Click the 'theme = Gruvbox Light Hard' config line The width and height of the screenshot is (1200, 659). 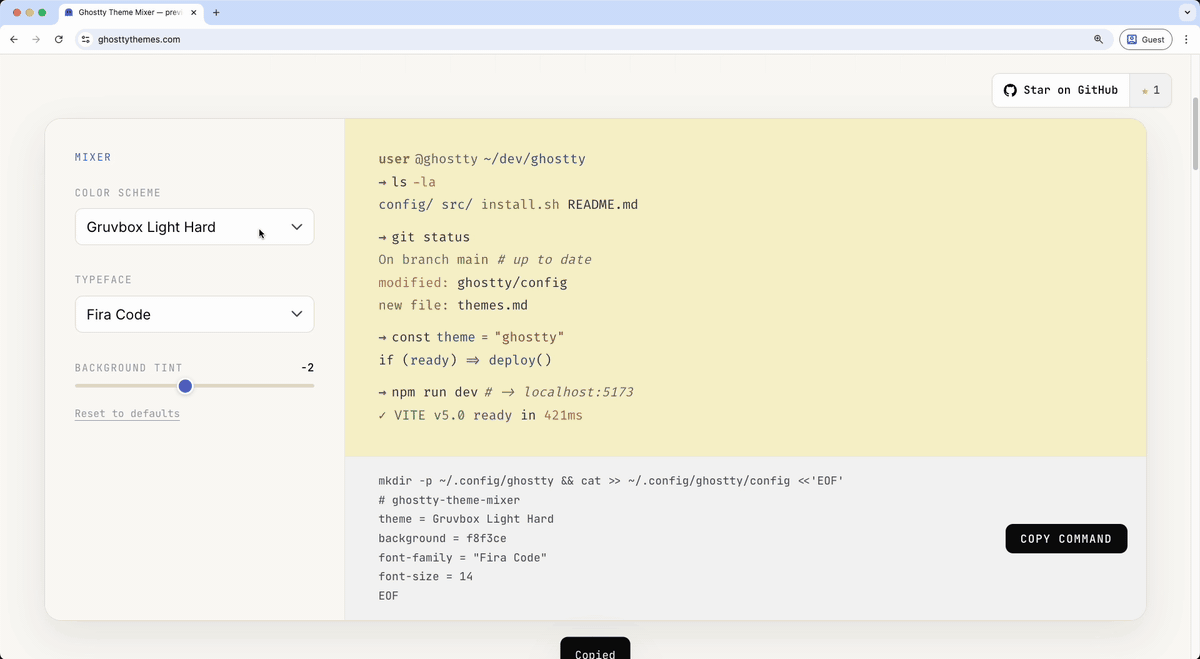pos(466,519)
